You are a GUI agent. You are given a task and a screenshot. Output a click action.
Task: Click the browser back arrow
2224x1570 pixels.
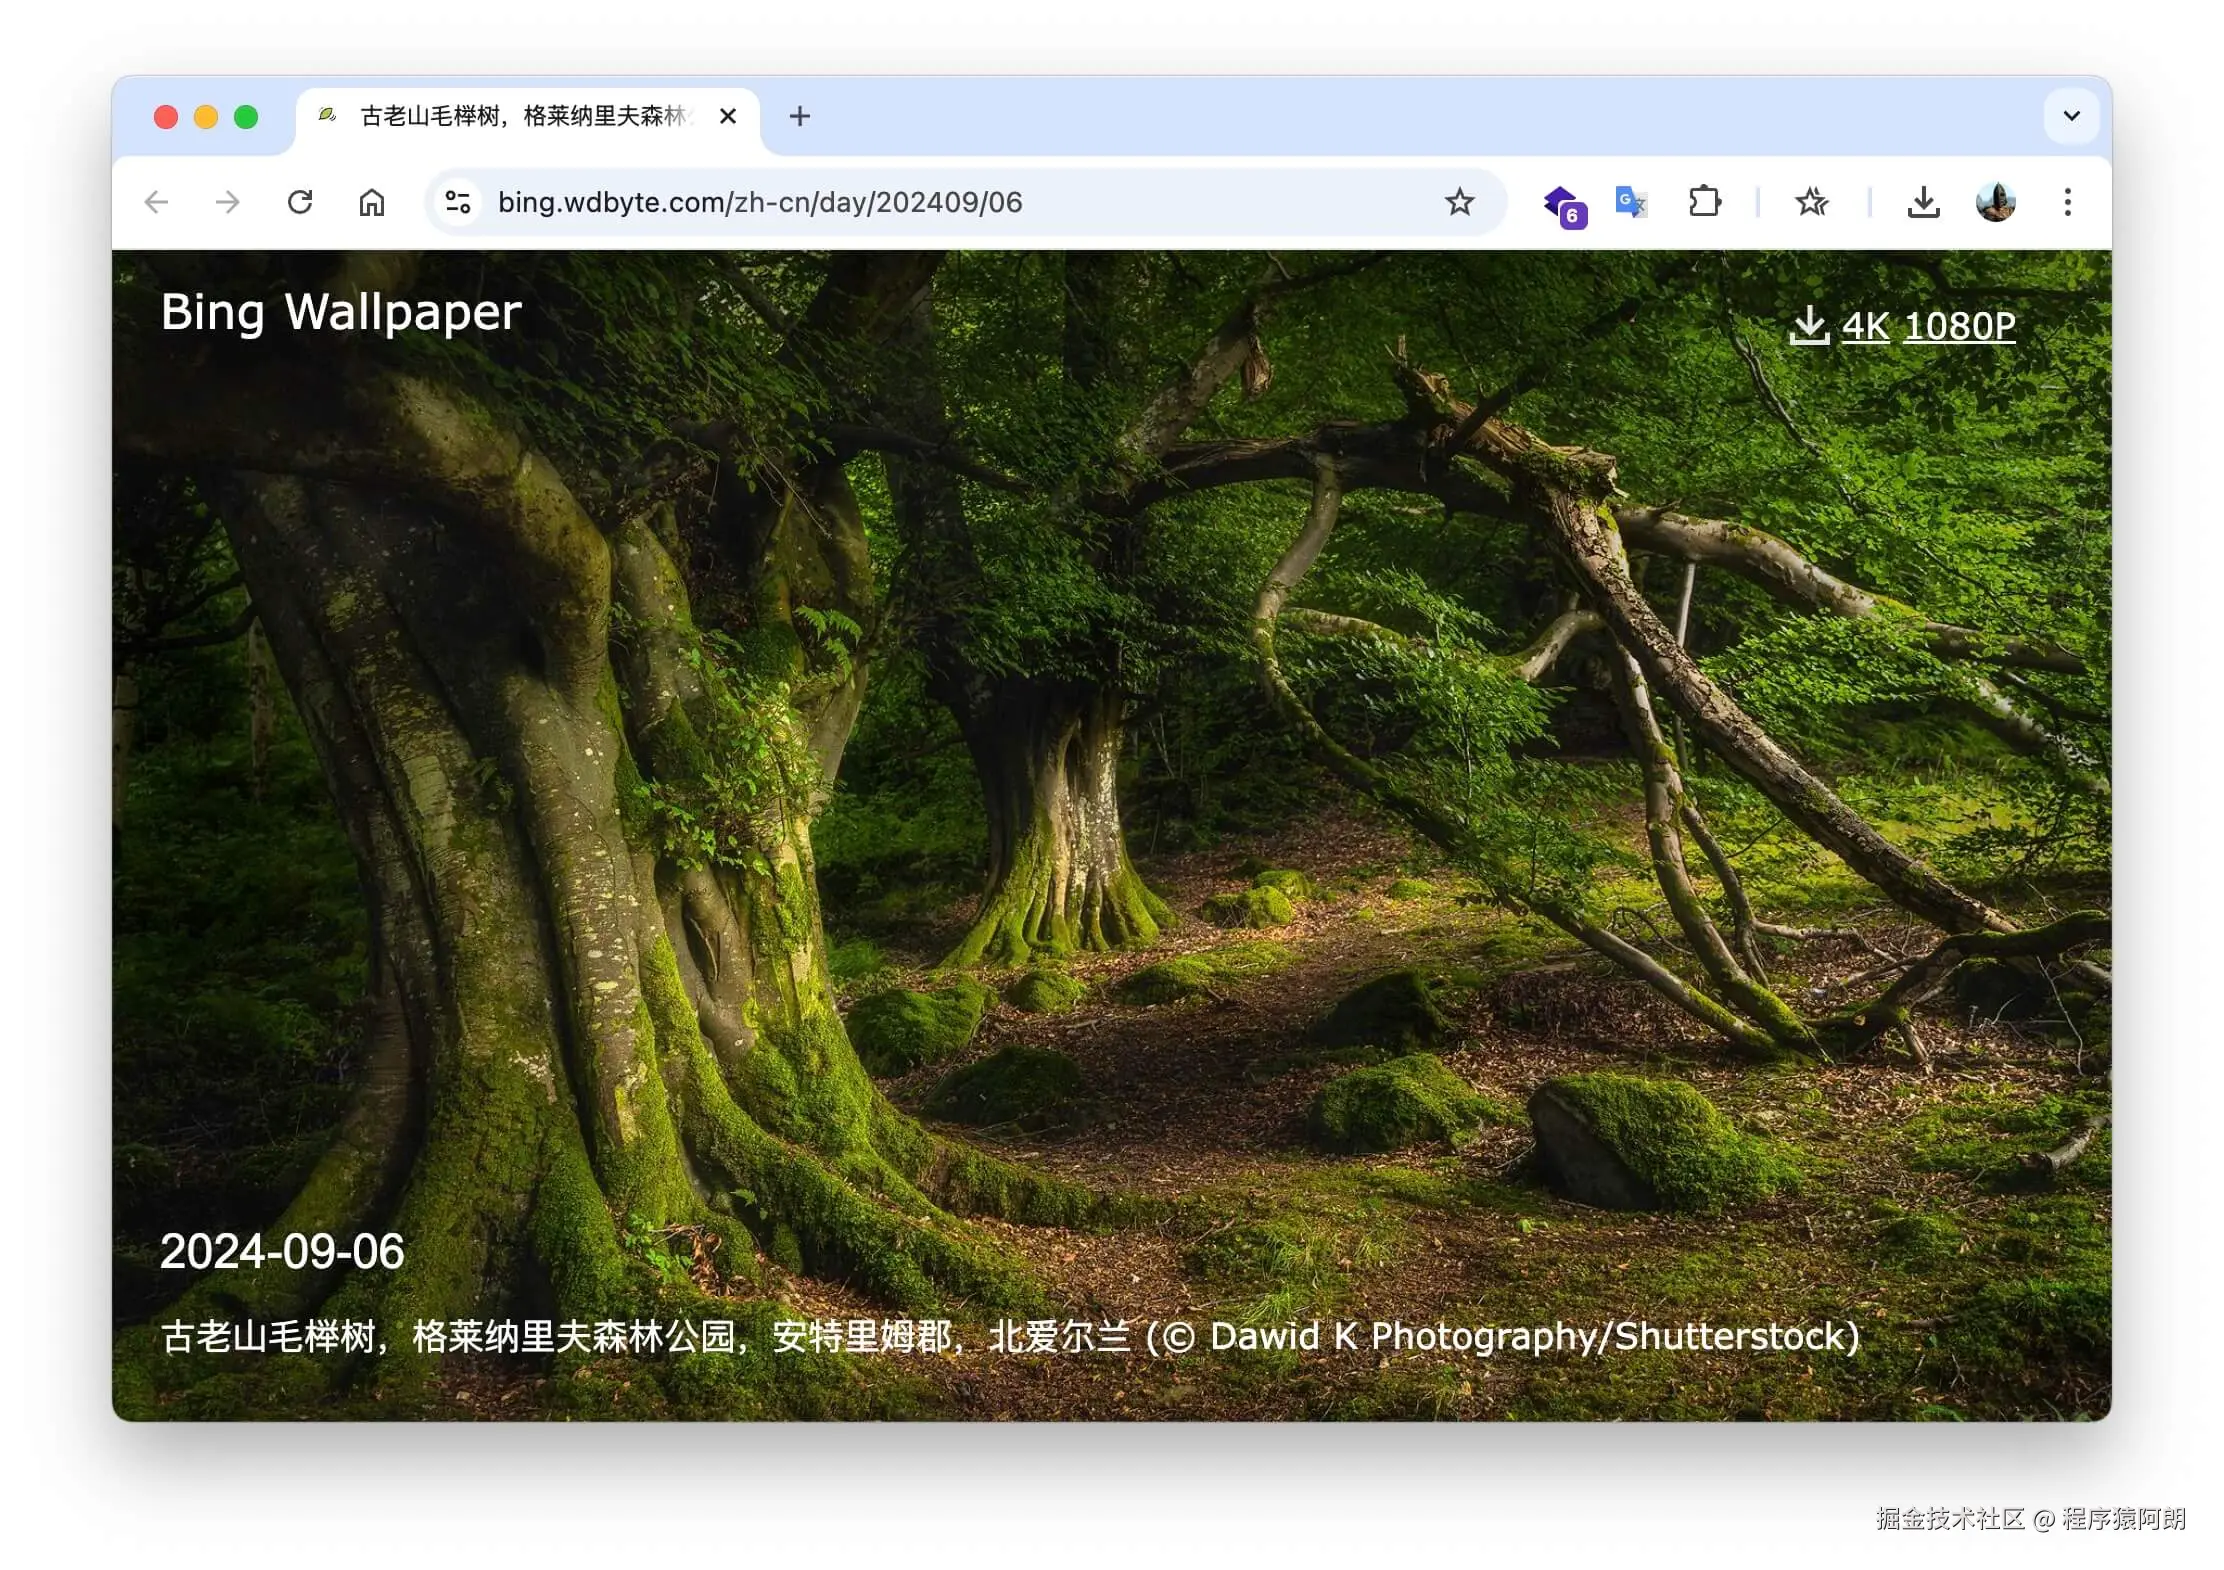(156, 203)
